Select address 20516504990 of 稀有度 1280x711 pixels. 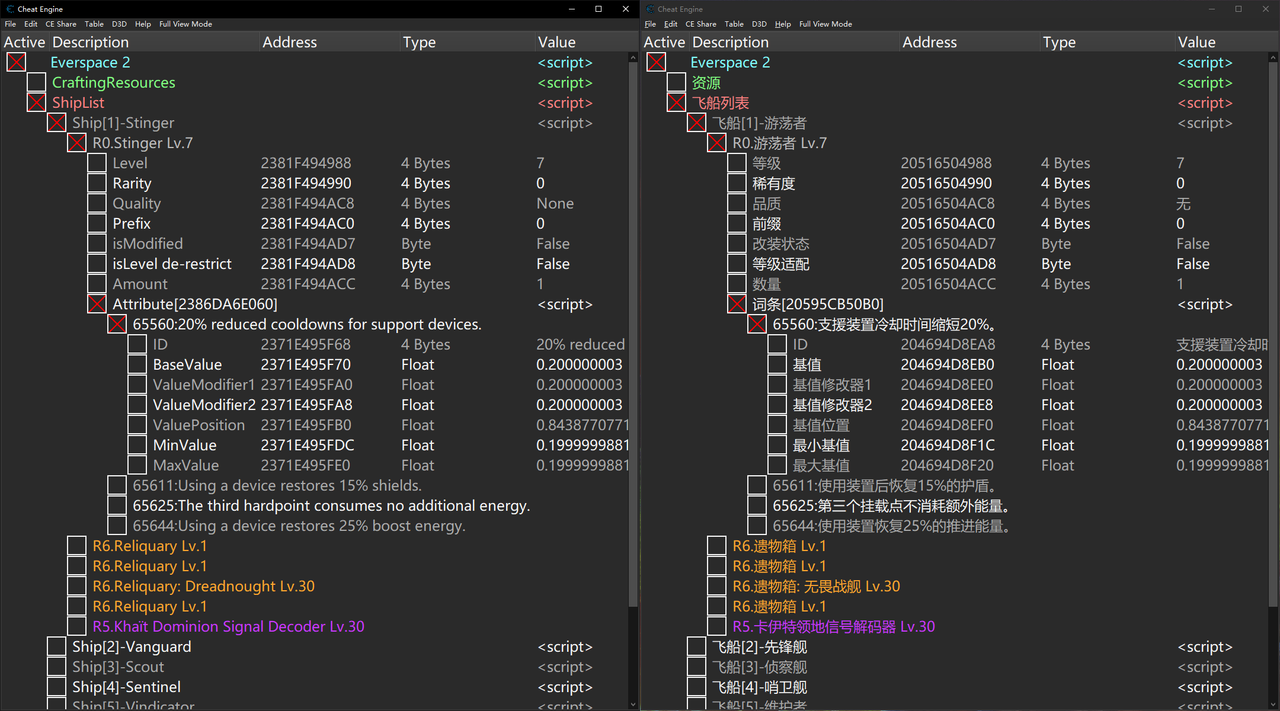946,183
